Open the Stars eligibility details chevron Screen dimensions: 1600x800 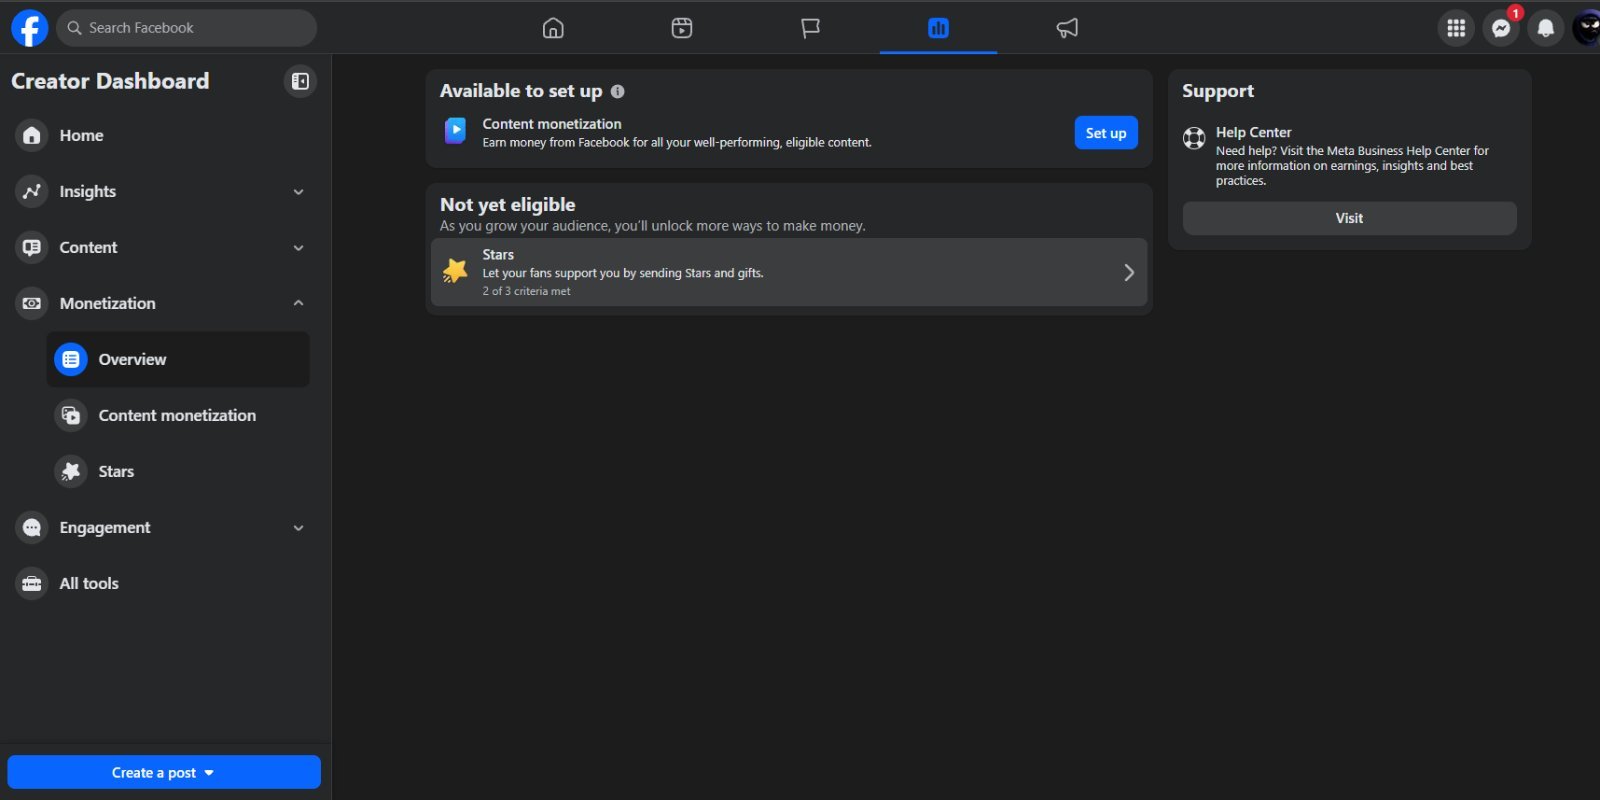1129,272
